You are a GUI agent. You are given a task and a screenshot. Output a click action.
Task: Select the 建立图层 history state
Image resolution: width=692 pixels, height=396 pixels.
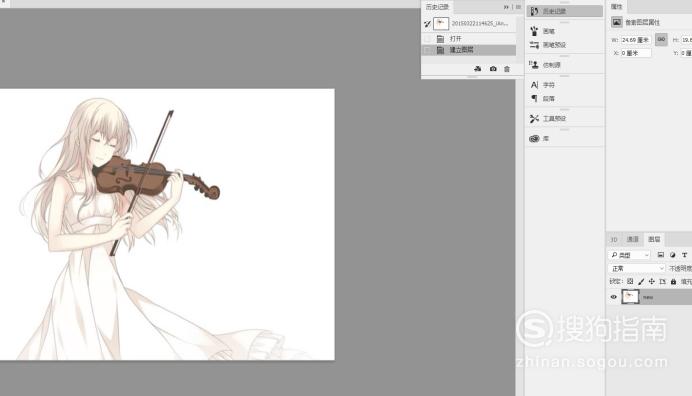tap(469, 50)
